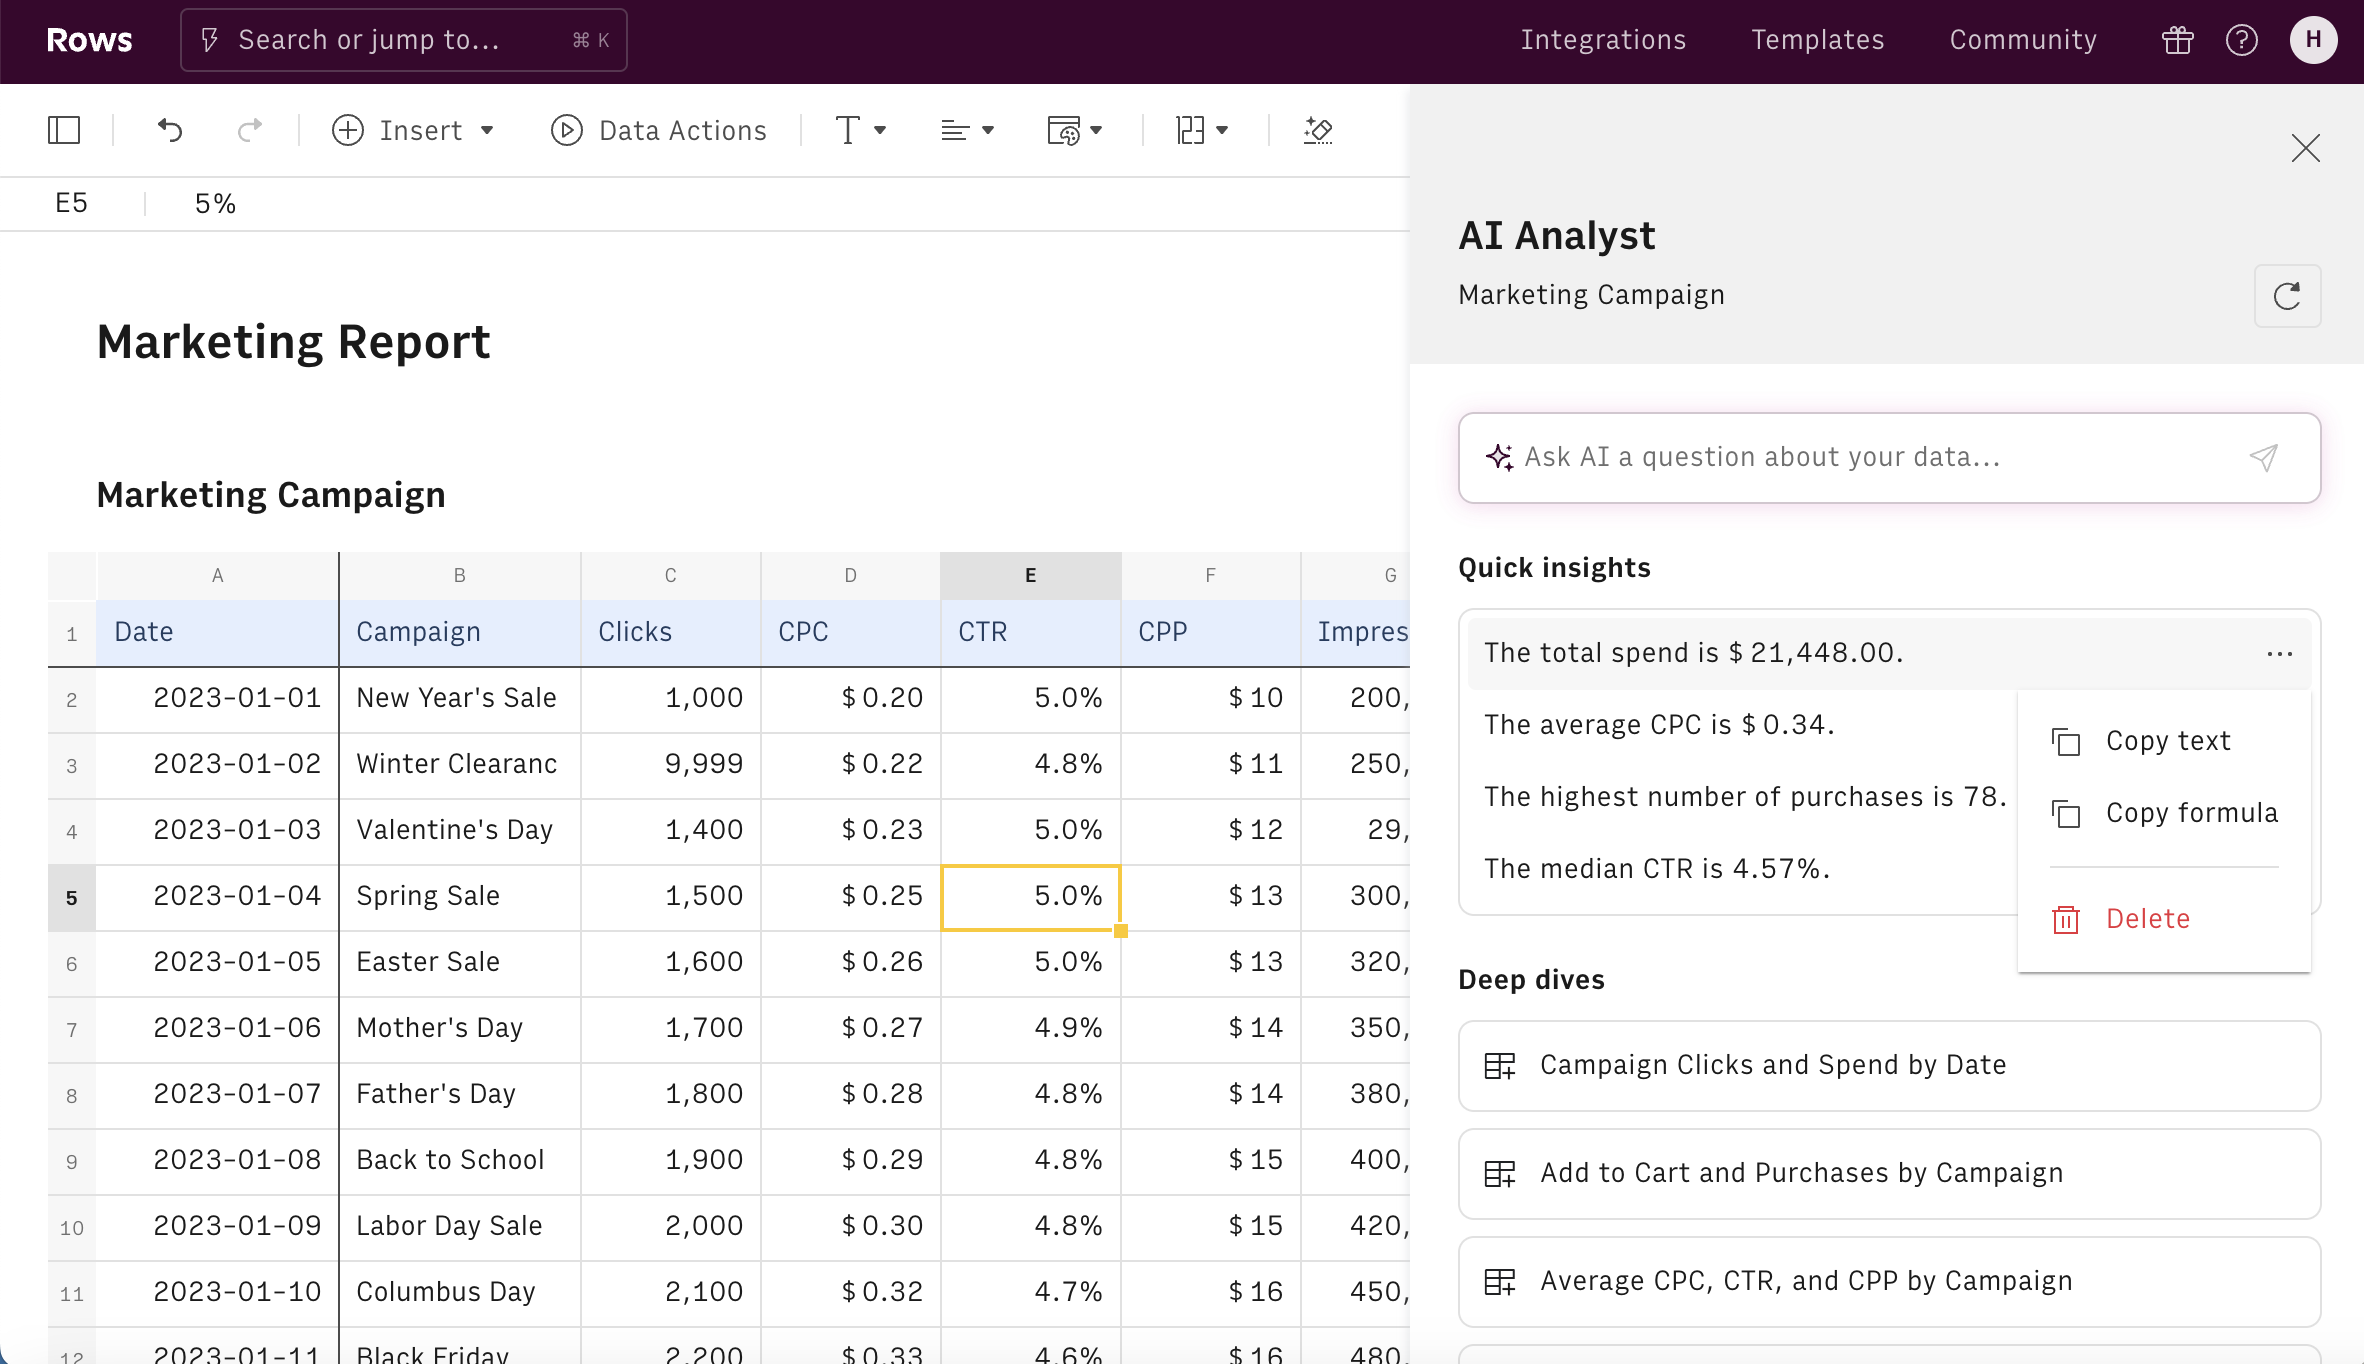This screenshot has width=2364, height=1364.
Task: Focus the Search or jump to field
Action: 404,40
